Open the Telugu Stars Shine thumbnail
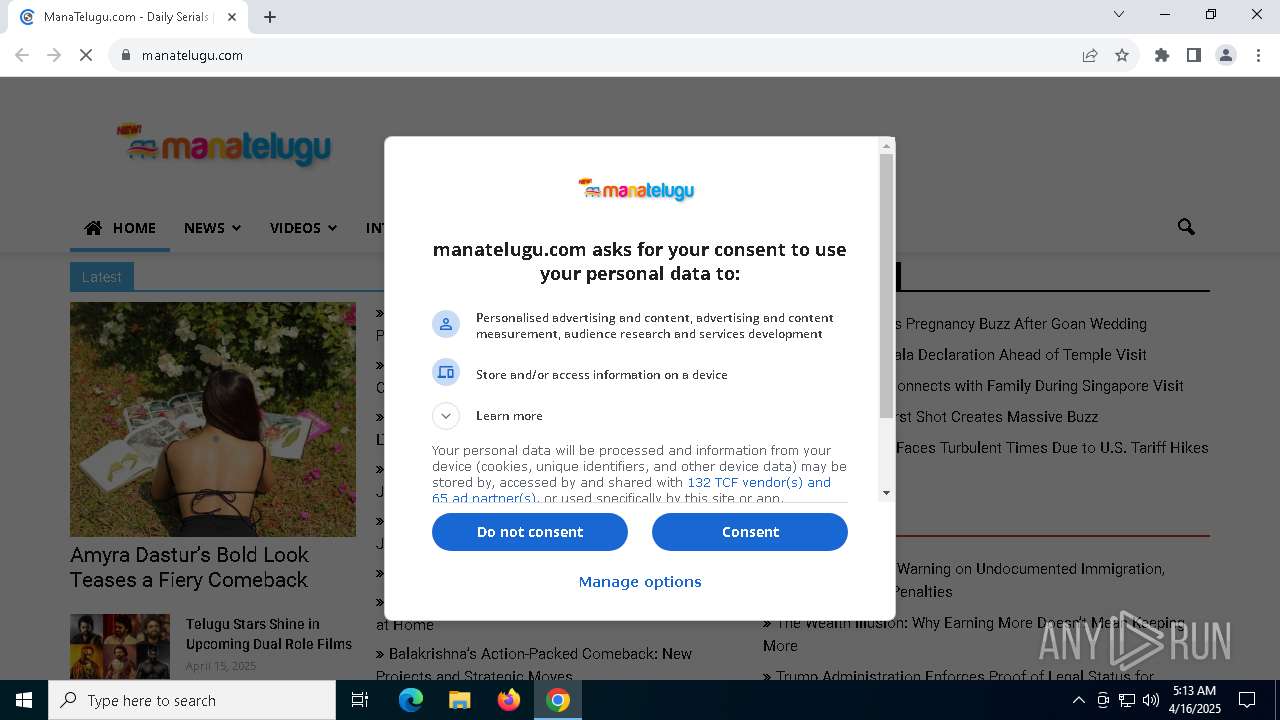 coord(120,646)
